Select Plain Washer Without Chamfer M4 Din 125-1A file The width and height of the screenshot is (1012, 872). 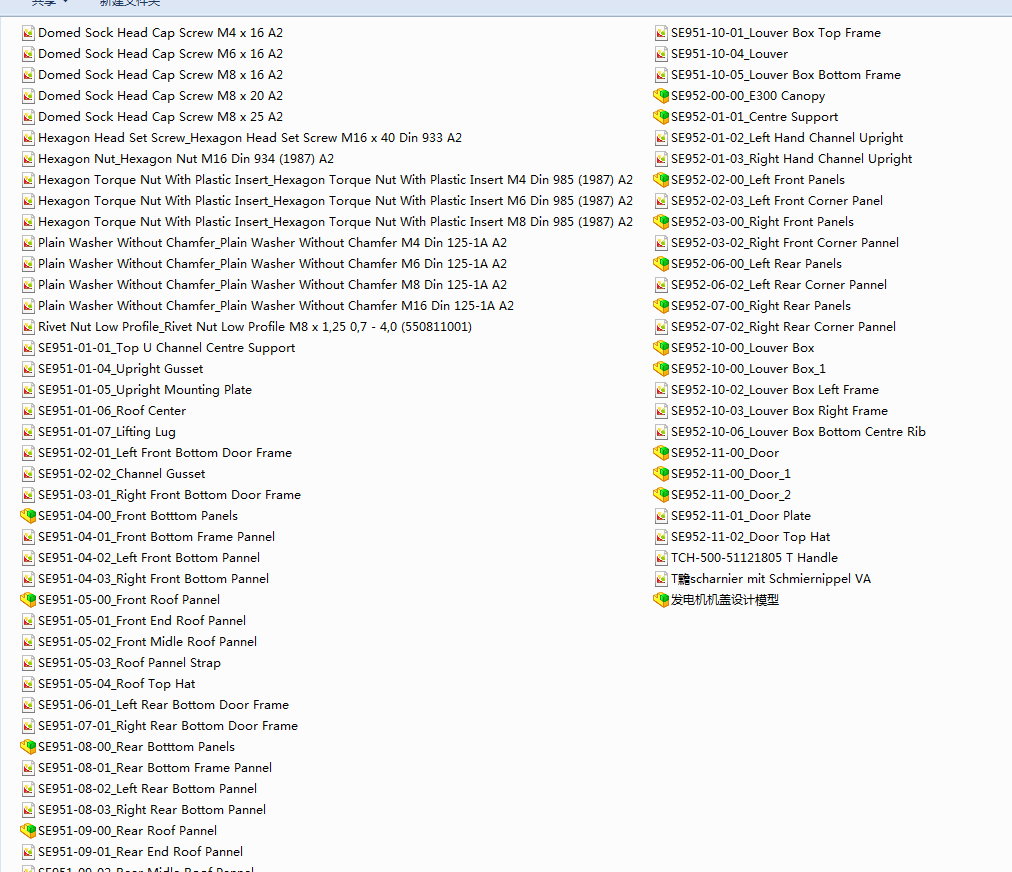click(272, 243)
